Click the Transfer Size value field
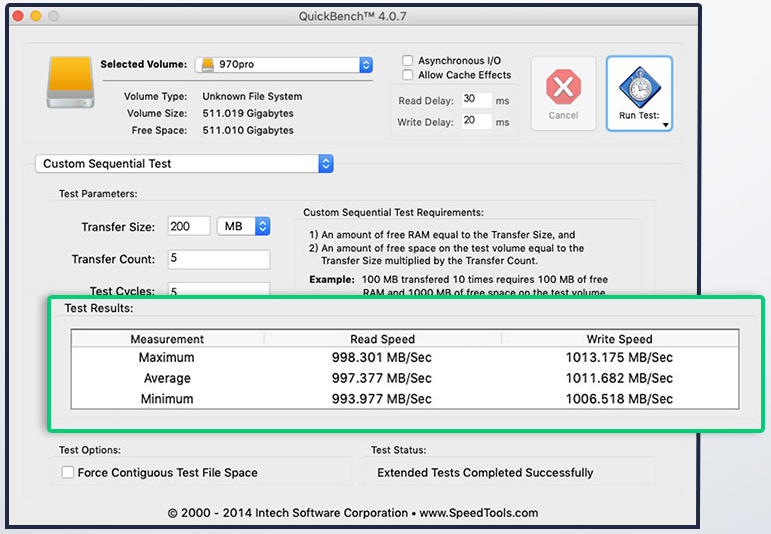771x534 pixels. pos(188,227)
